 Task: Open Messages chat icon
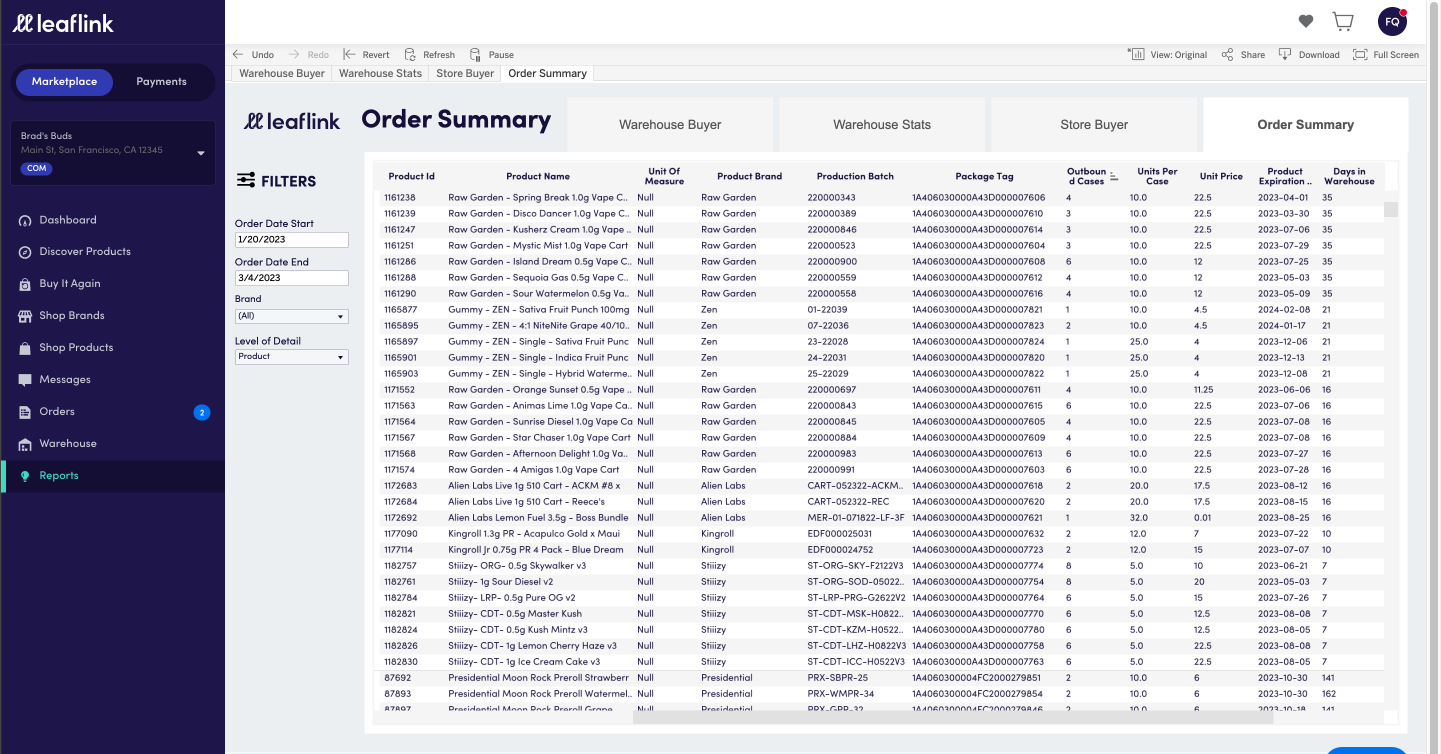coord(25,380)
